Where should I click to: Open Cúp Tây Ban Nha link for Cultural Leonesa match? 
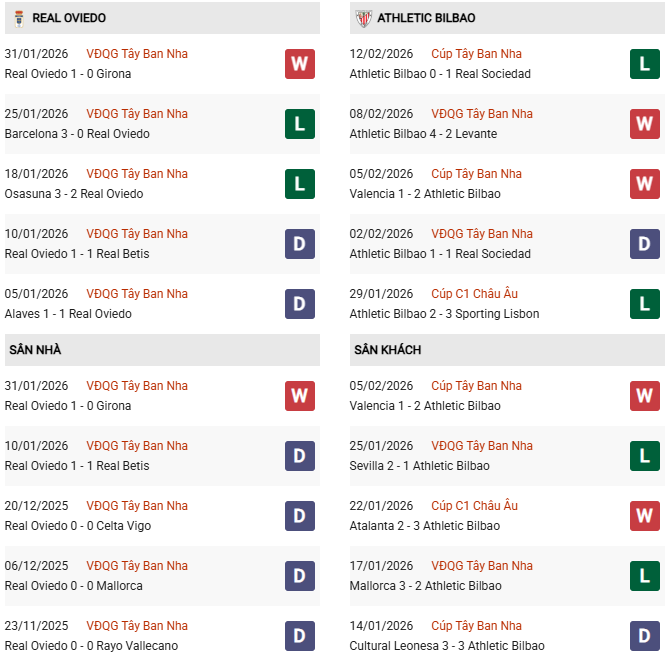476,626
